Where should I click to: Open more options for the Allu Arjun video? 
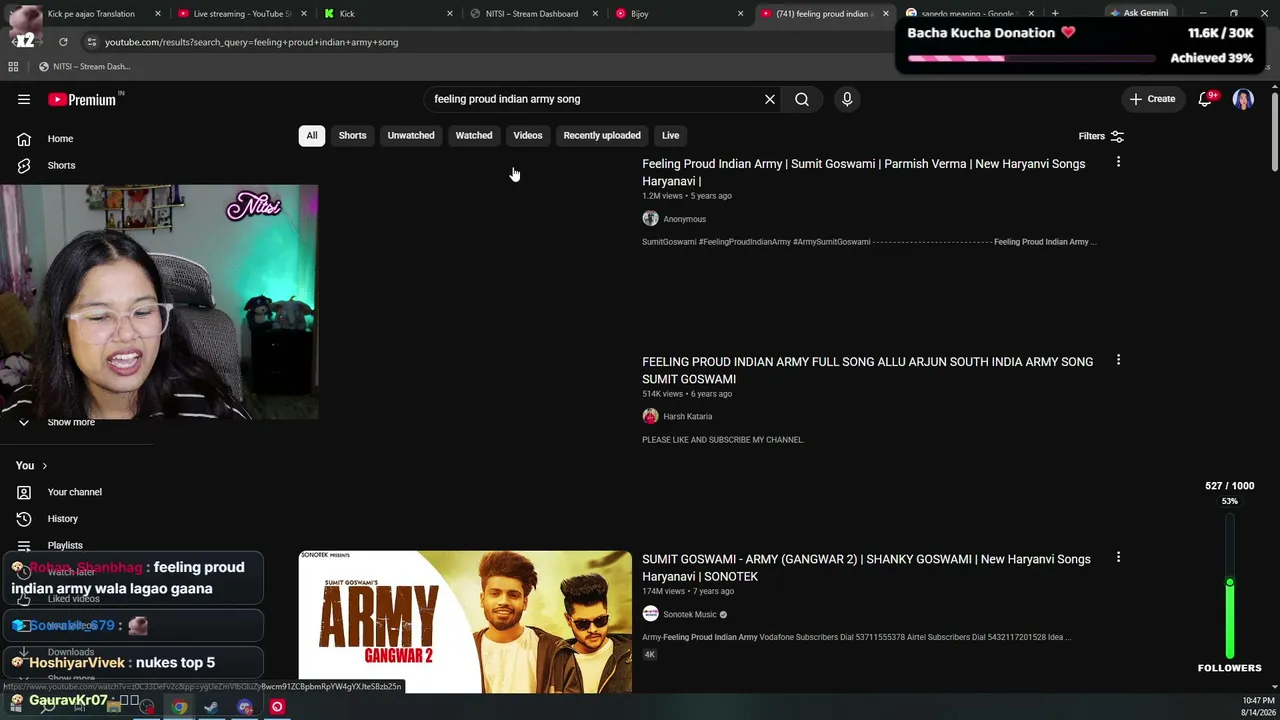pyautogui.click(x=1118, y=360)
